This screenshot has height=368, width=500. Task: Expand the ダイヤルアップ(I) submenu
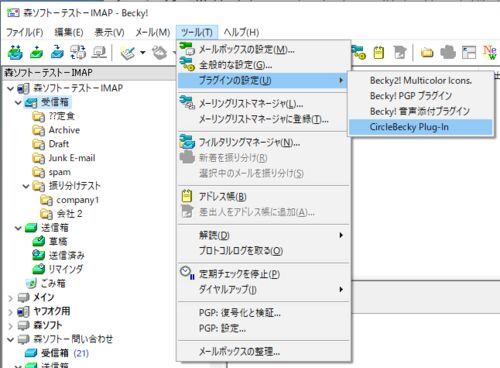click(264, 289)
